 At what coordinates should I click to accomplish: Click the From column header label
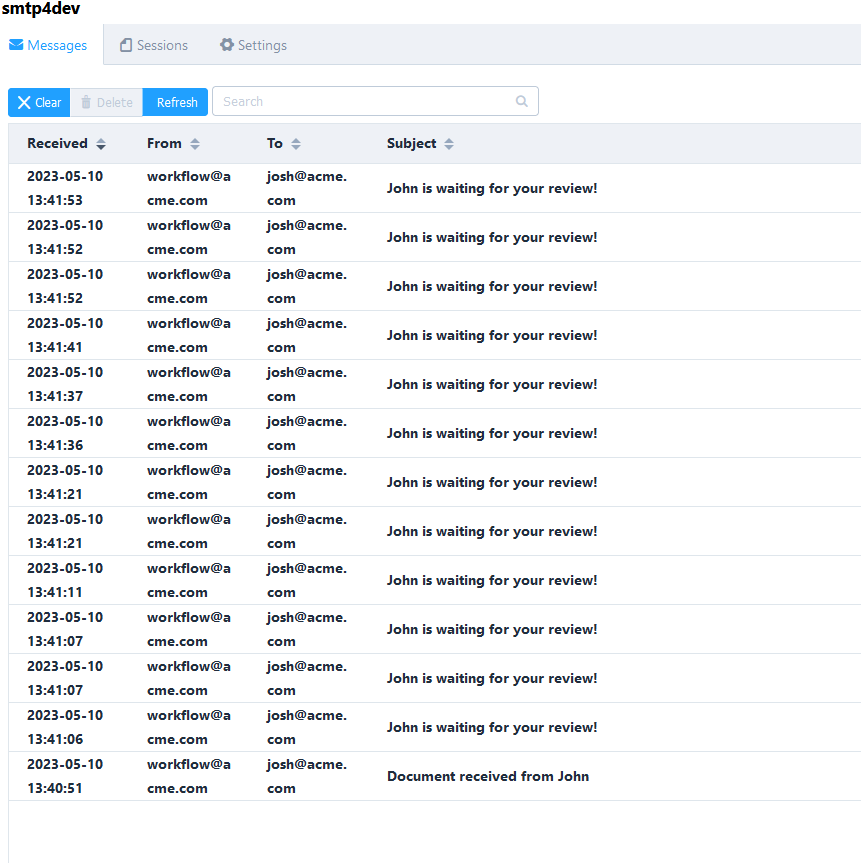click(164, 144)
